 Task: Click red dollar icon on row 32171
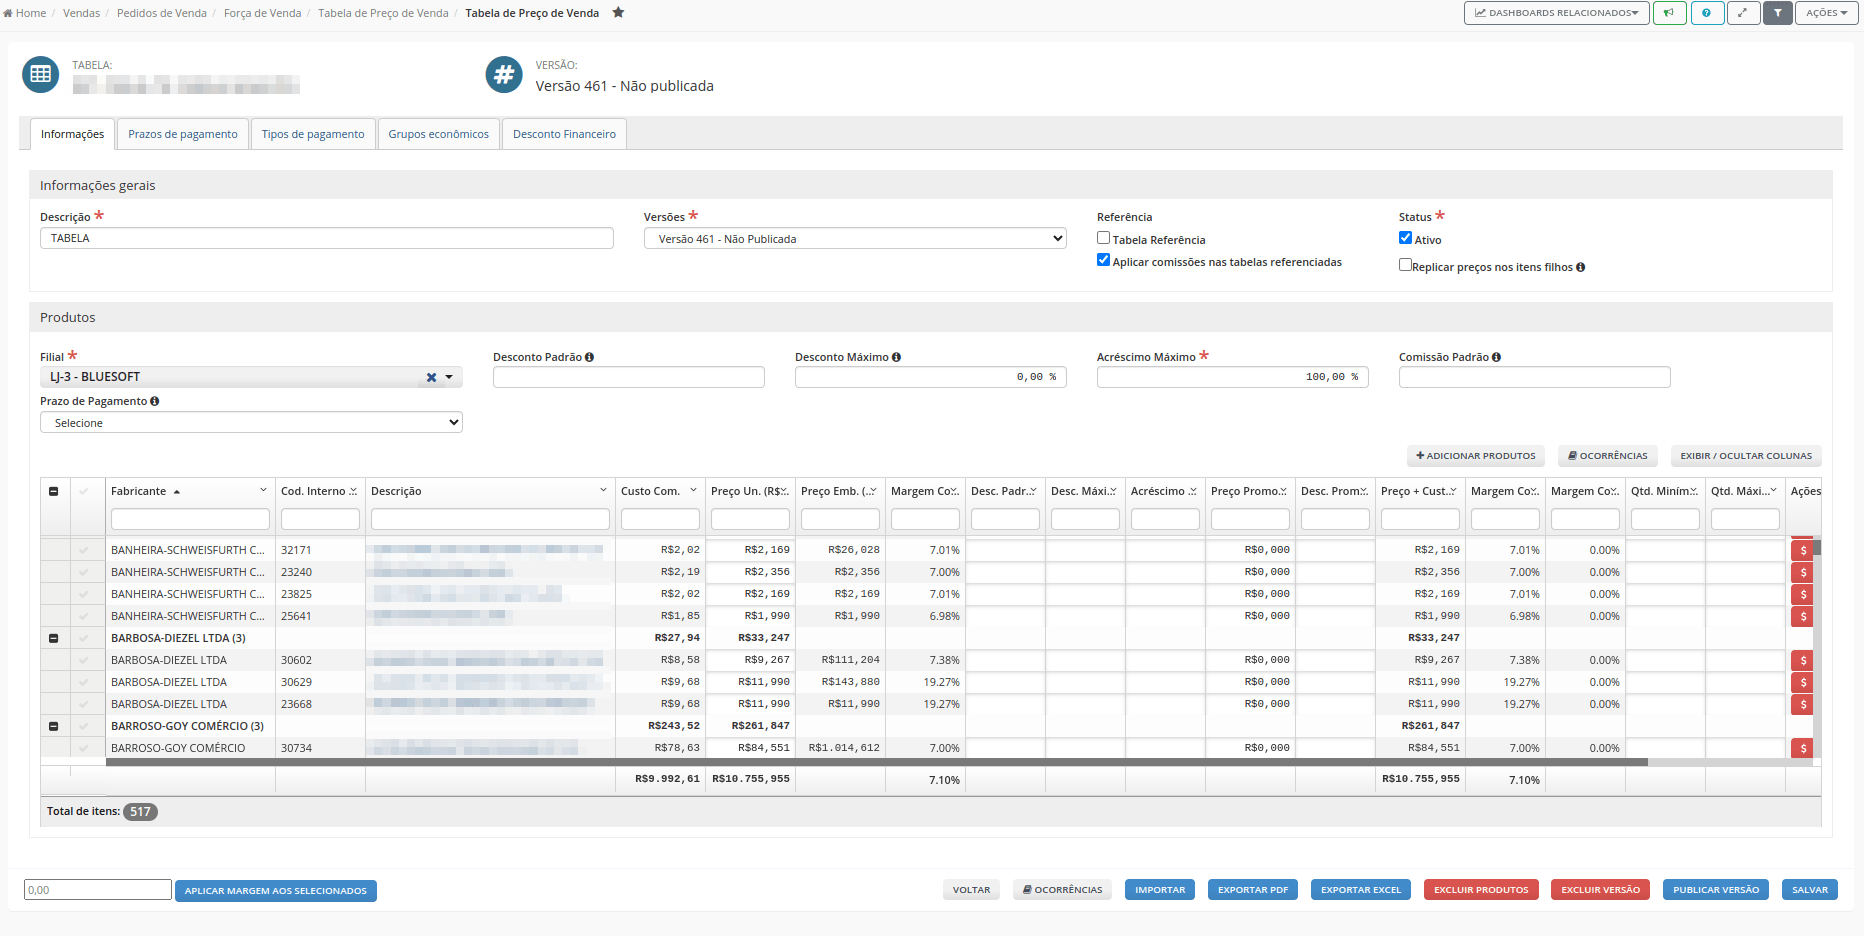[x=1803, y=550]
